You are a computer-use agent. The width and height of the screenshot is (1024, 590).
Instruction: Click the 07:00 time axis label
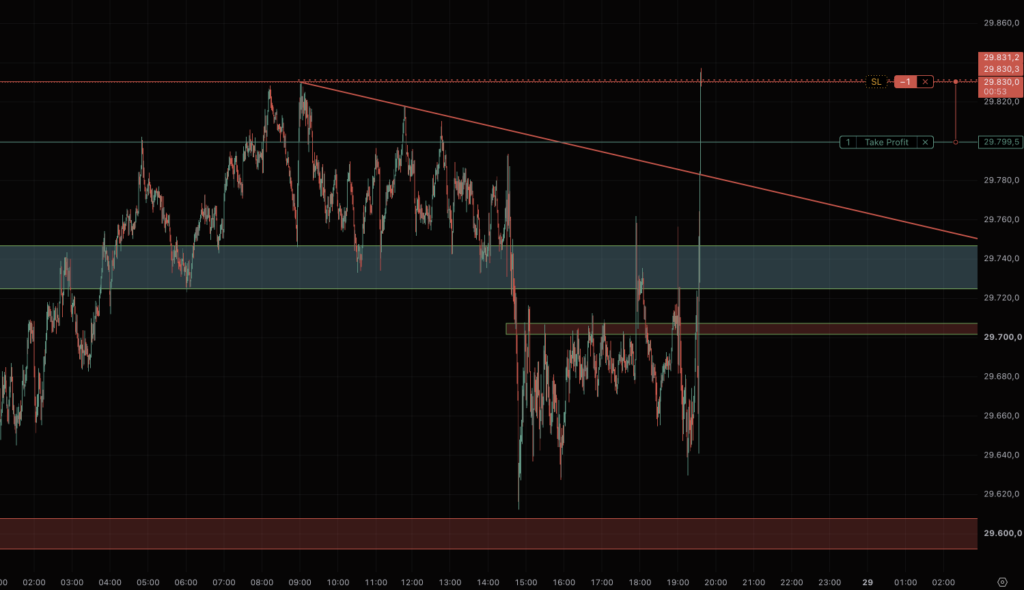click(x=223, y=582)
